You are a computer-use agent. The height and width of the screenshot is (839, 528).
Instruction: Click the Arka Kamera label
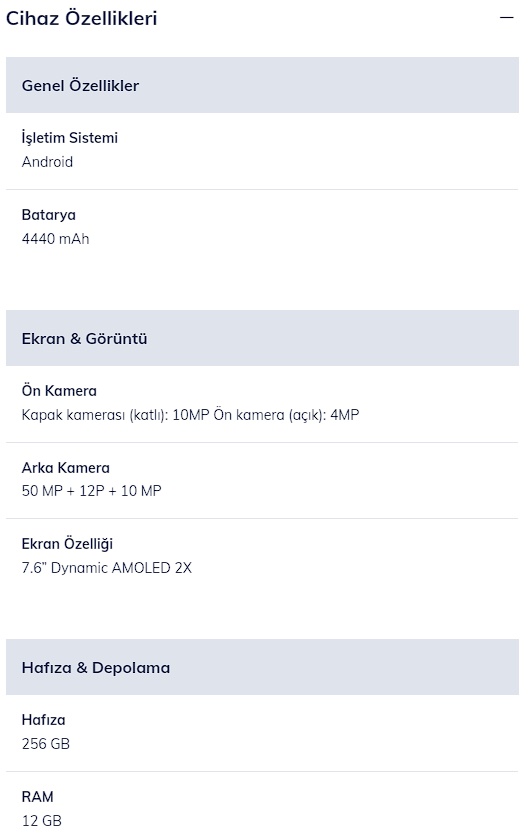(65, 468)
